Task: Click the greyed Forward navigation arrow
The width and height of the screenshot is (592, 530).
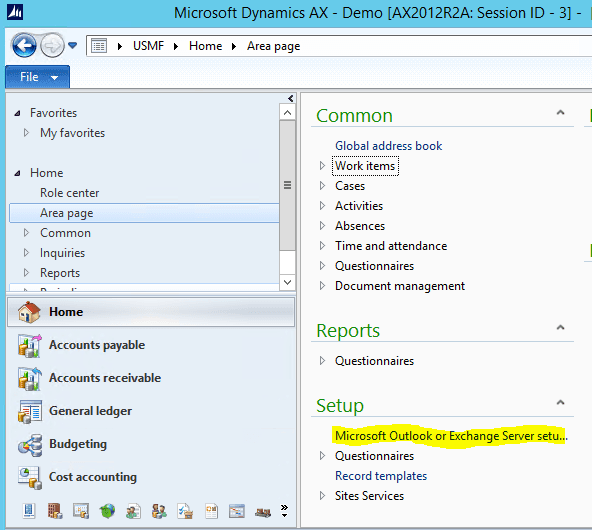Action: pos(52,46)
